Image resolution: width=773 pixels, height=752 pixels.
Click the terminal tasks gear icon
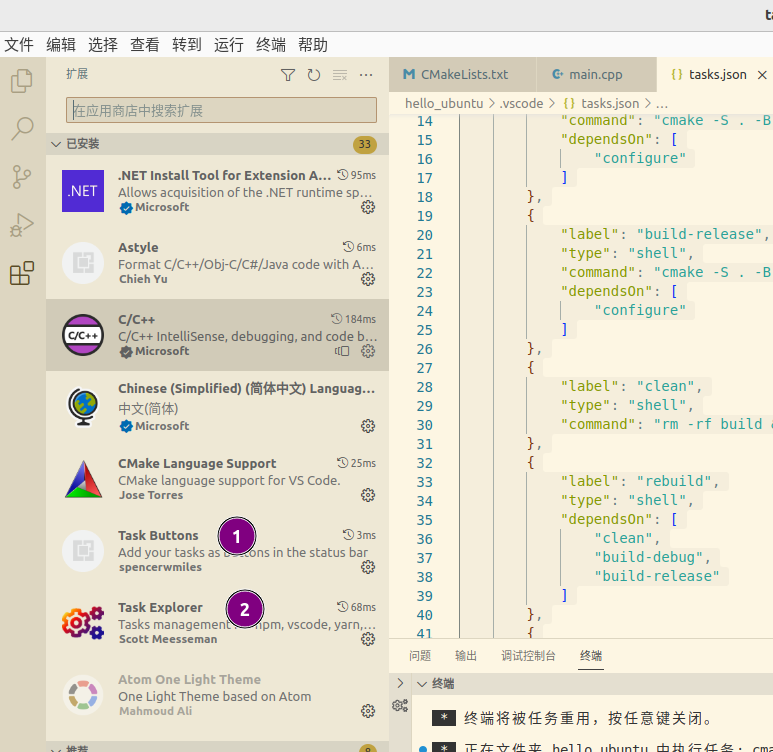[x=400, y=706]
